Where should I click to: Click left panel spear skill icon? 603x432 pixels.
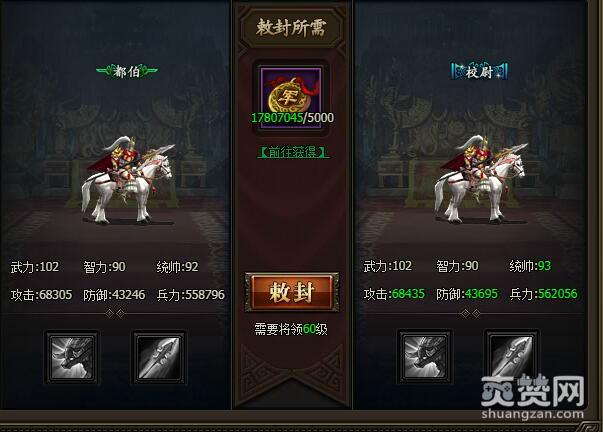[x=158, y=357]
